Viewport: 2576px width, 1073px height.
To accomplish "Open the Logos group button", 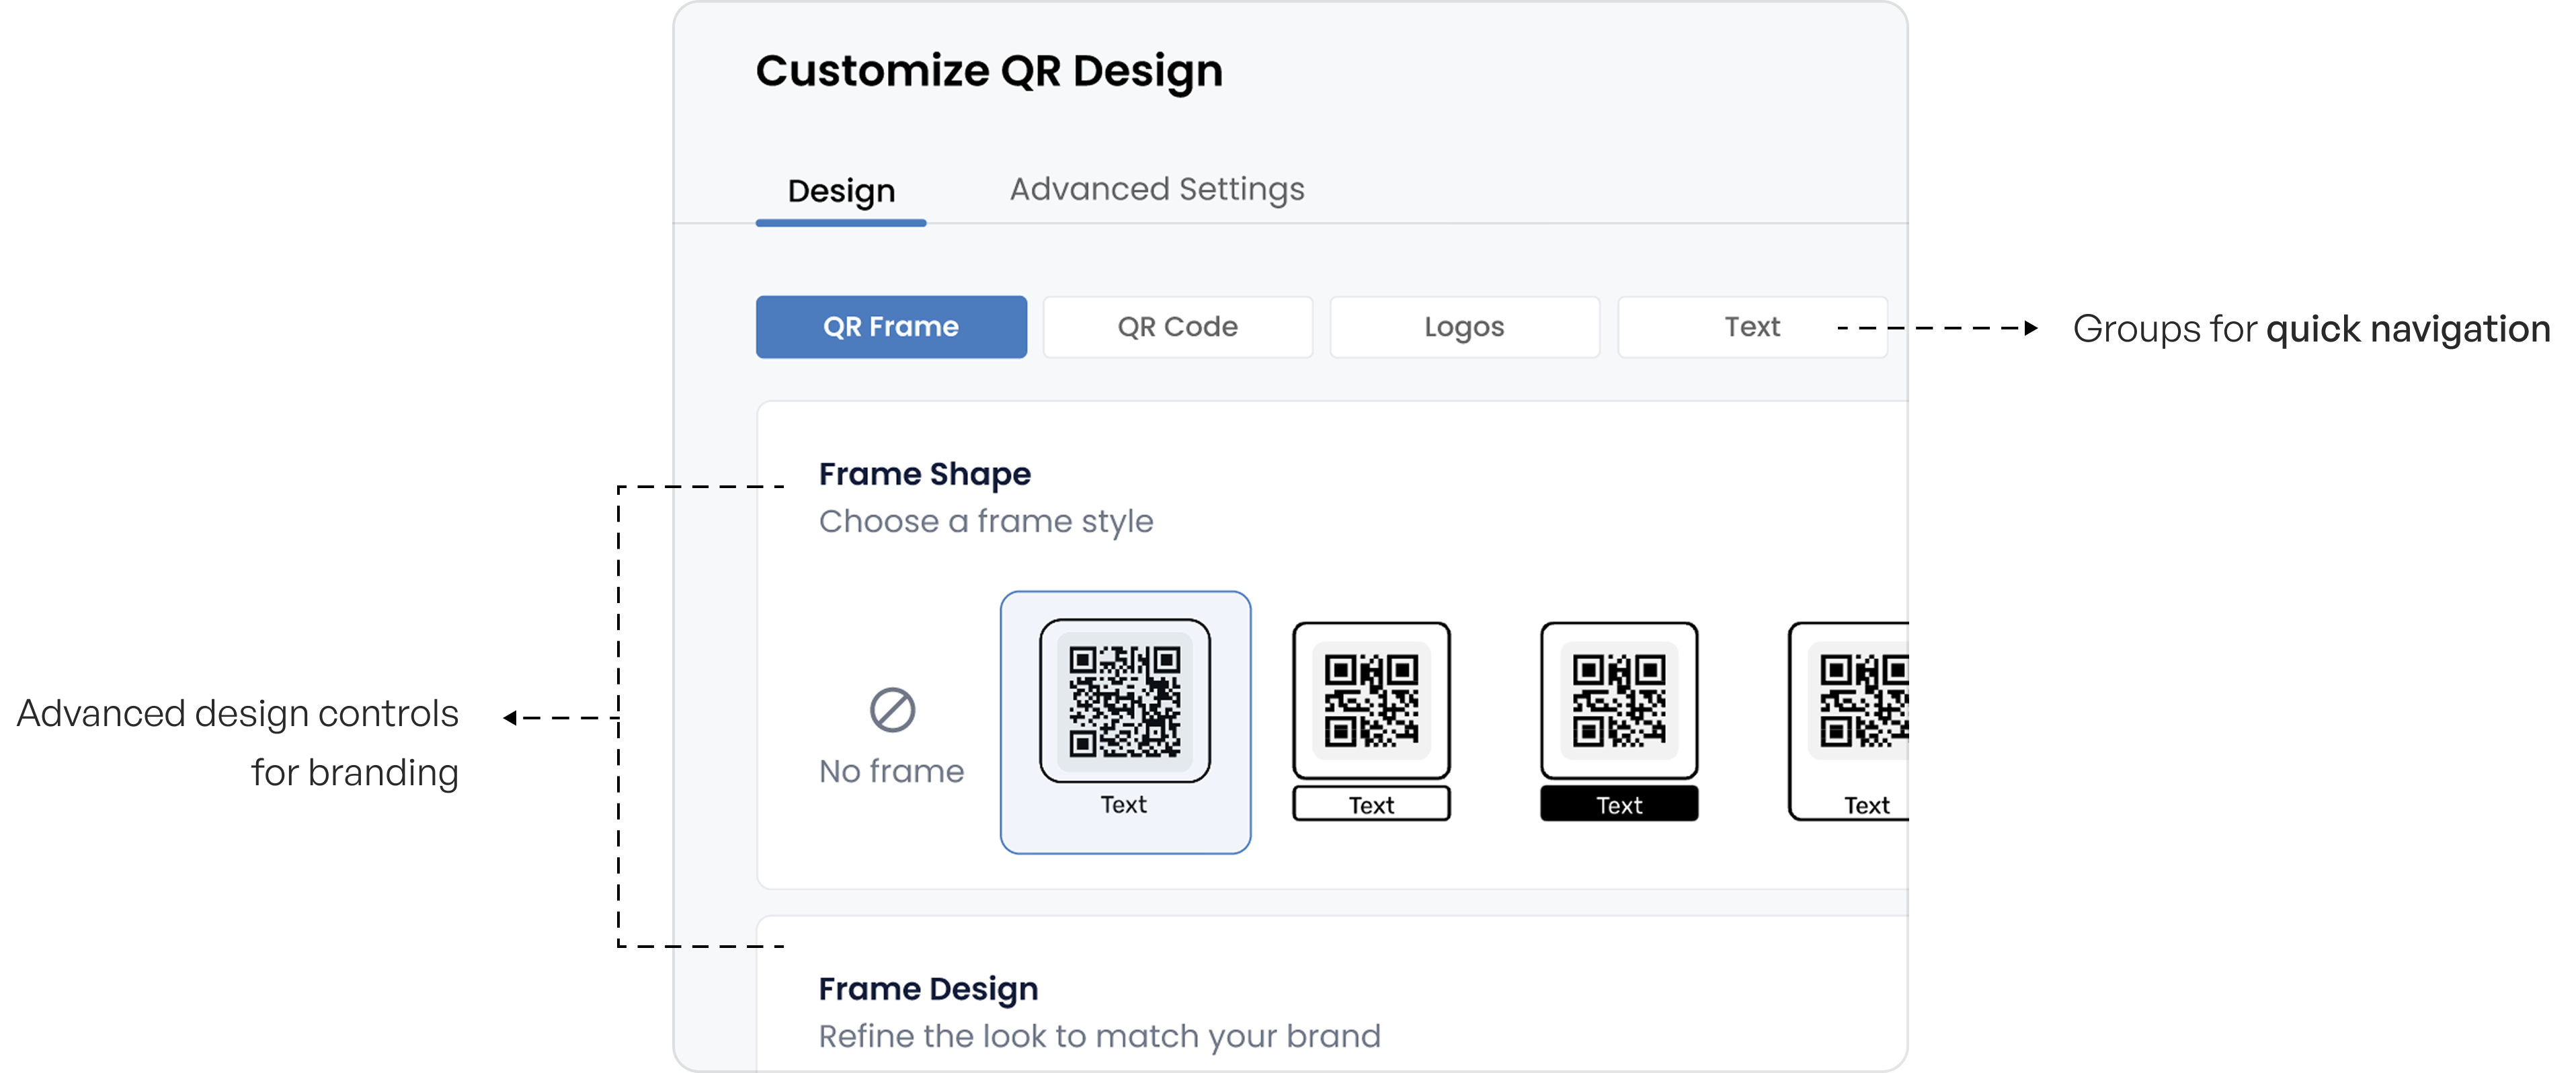I will (x=1464, y=327).
